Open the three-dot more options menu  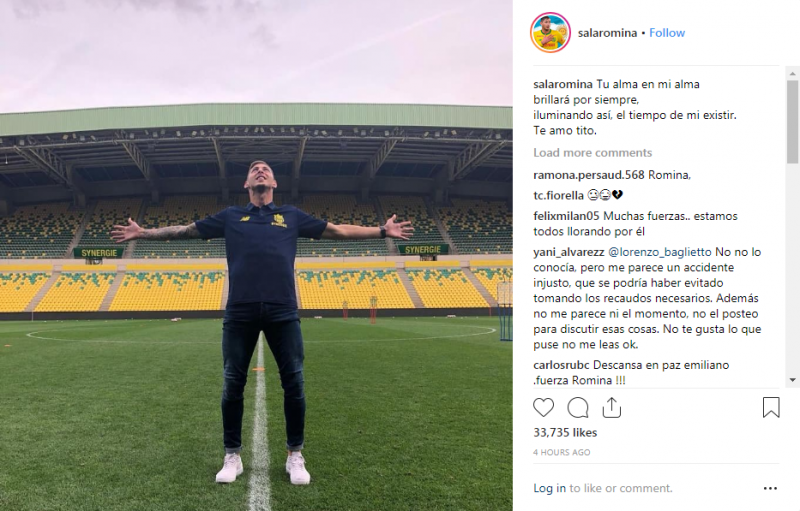pyautogui.click(x=770, y=488)
